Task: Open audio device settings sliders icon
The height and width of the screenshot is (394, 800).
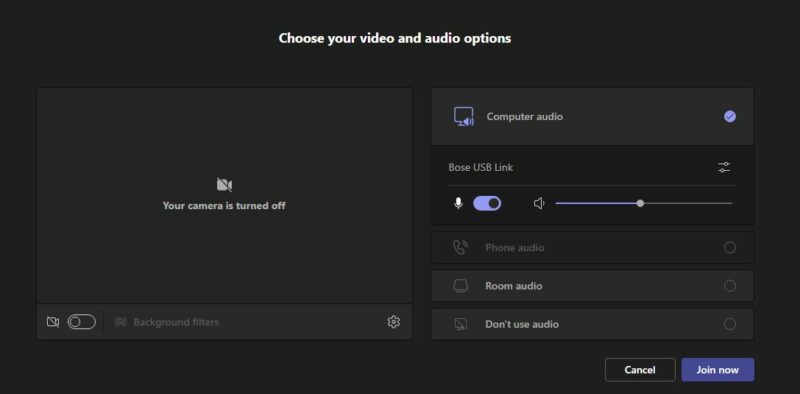Action: coord(724,167)
